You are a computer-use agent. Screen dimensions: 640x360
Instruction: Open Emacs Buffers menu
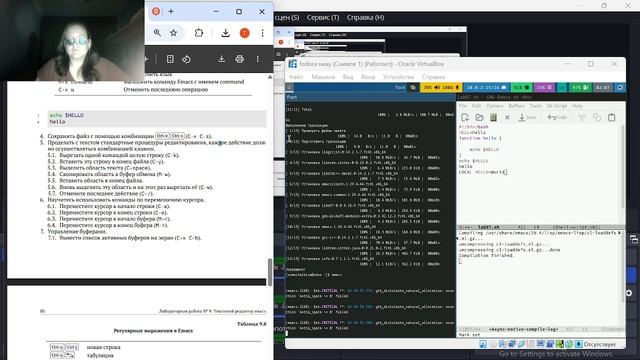[x=517, y=106]
